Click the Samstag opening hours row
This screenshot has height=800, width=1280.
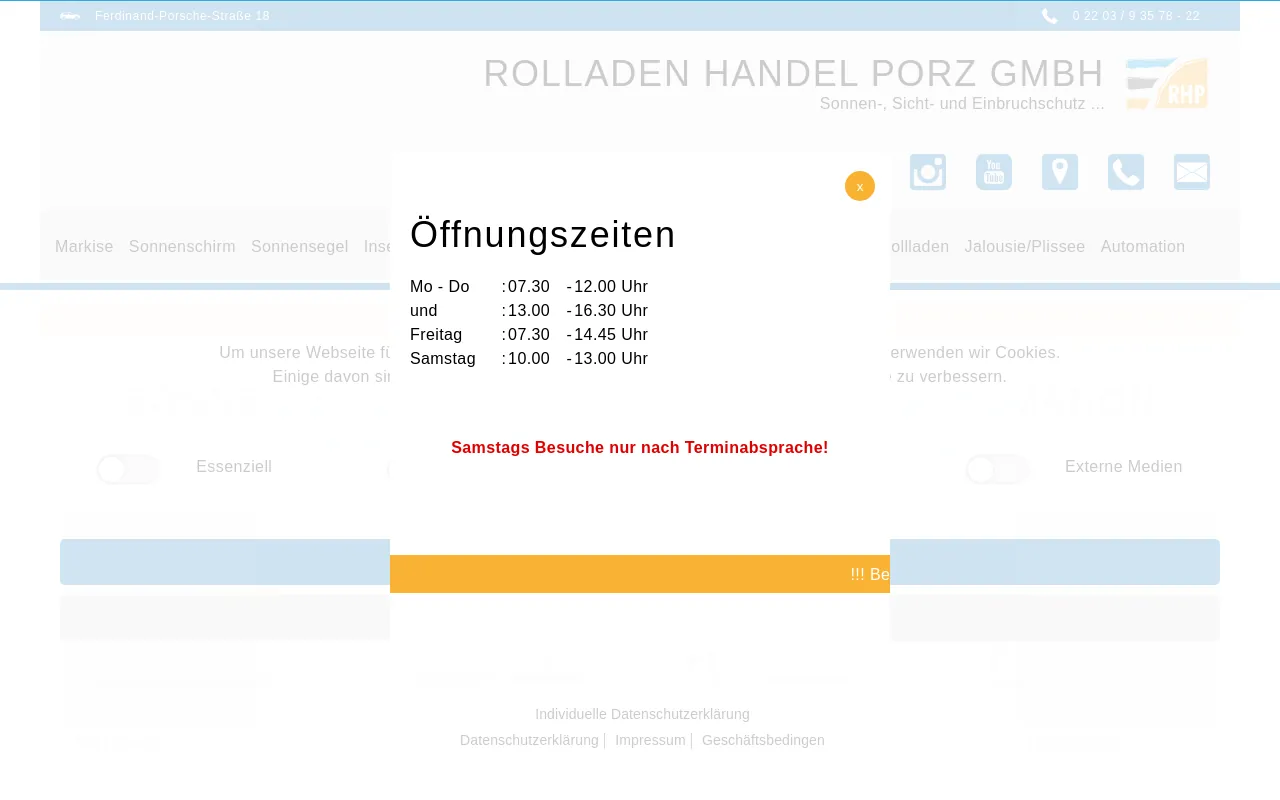[529, 359]
